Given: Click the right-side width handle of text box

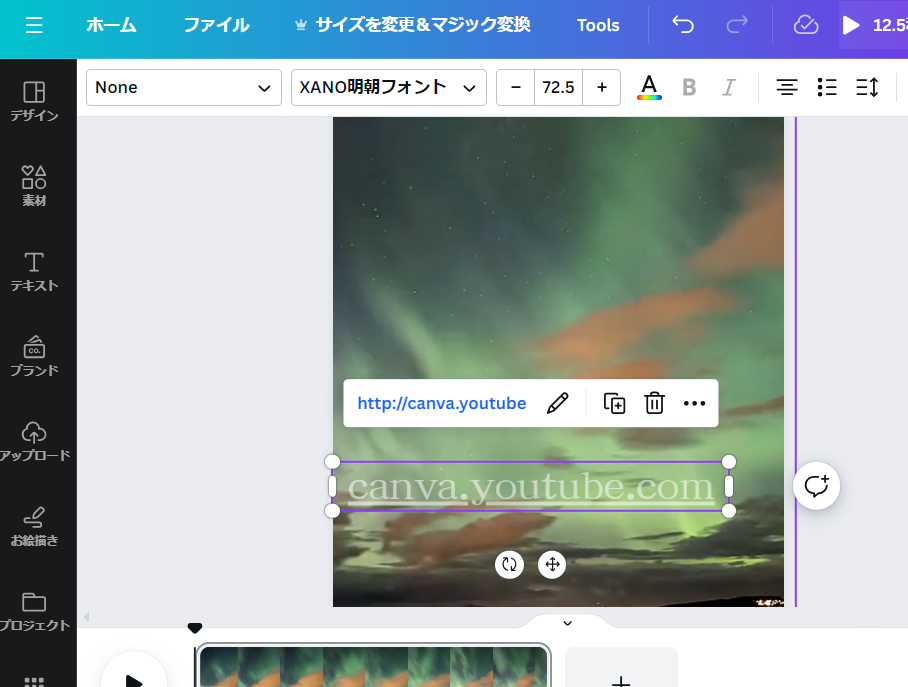Looking at the screenshot, I should tap(728, 486).
